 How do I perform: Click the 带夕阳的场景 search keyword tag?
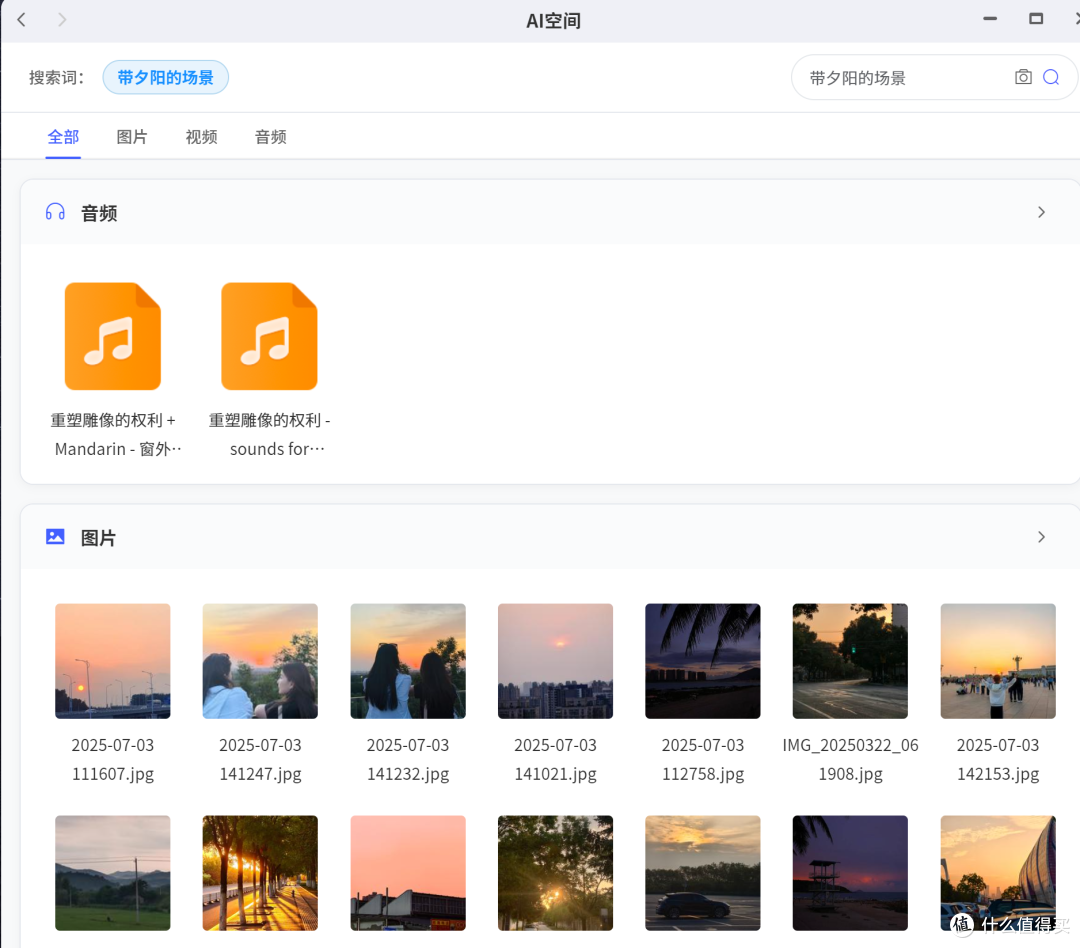pyautogui.click(x=165, y=77)
